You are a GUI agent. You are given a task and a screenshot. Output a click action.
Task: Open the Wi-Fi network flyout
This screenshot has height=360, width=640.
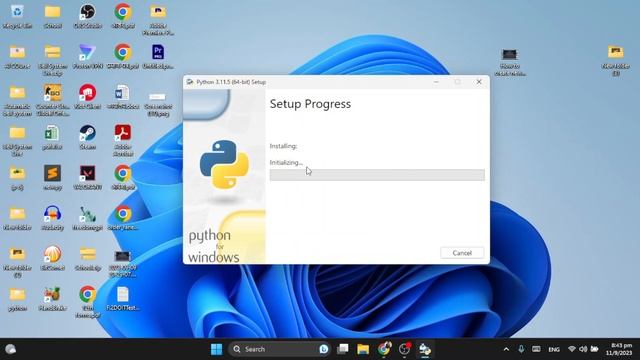(572, 349)
